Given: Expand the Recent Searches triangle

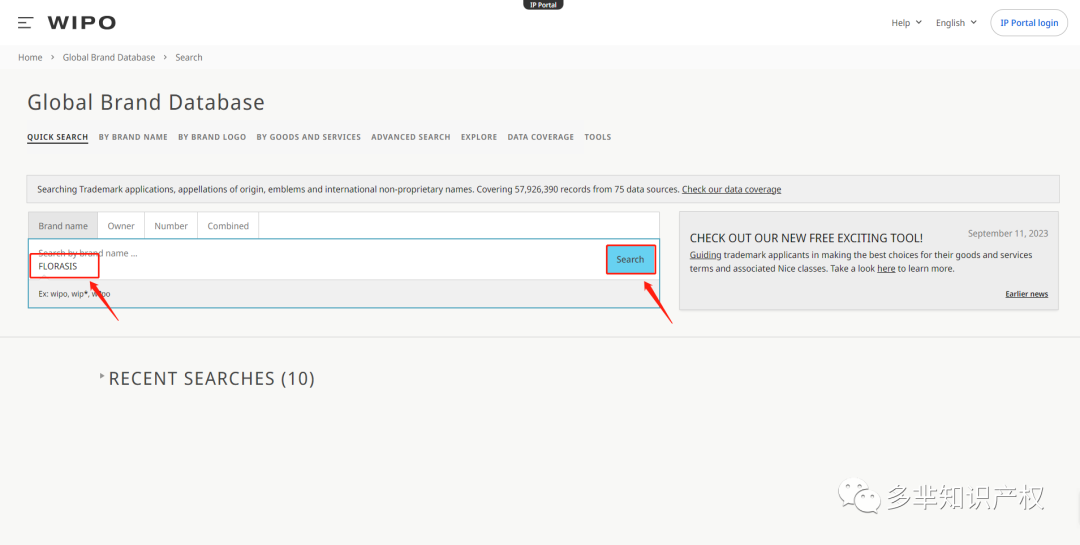Looking at the screenshot, I should 102,376.
